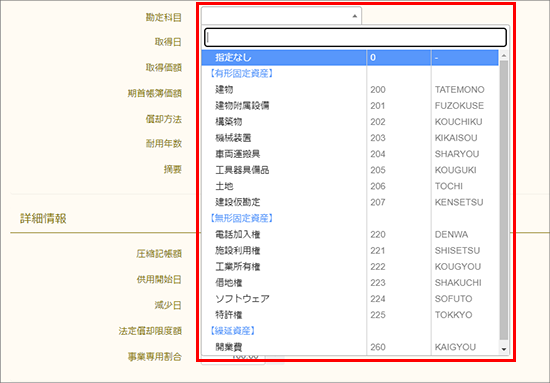Select 電話加入権 account
The width and height of the screenshot is (550, 383).
click(x=350, y=234)
